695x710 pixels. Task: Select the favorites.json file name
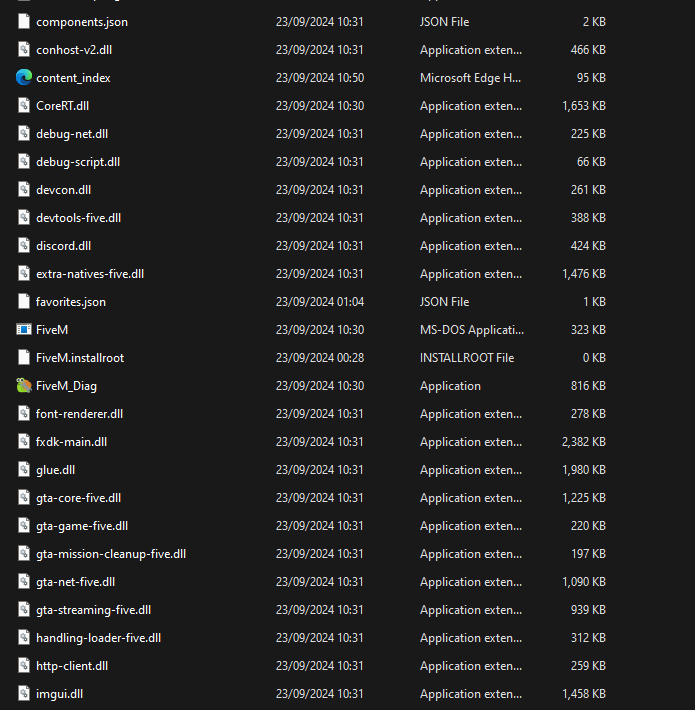(x=71, y=302)
